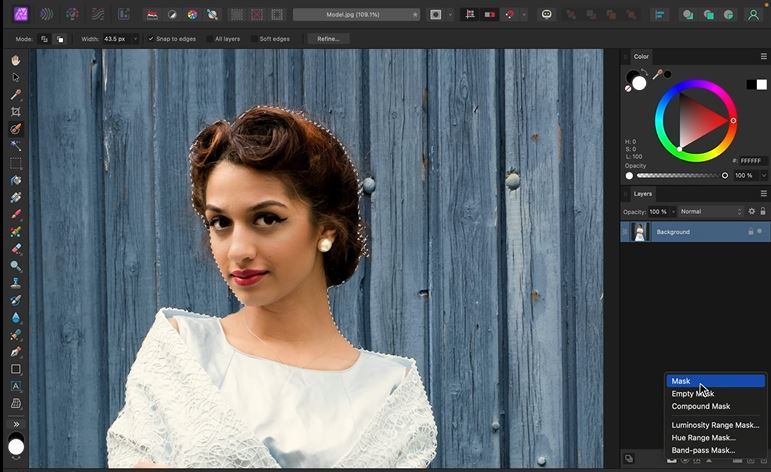The height and width of the screenshot is (472, 771).
Task: Apply Auto Levels from the toolbar
Action: 152,15
